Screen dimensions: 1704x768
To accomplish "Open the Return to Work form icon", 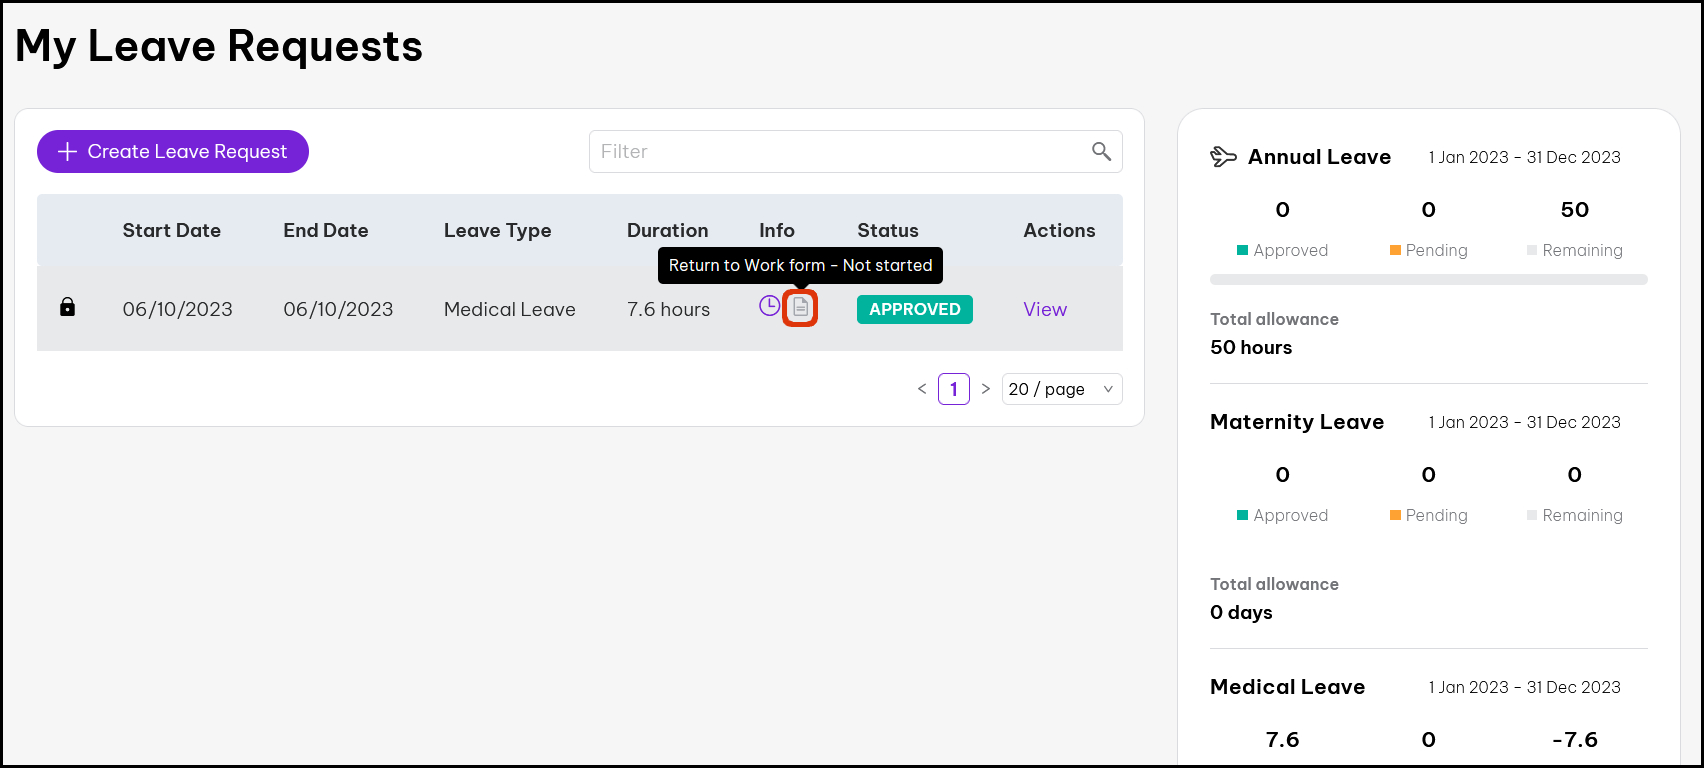I will tap(800, 308).
